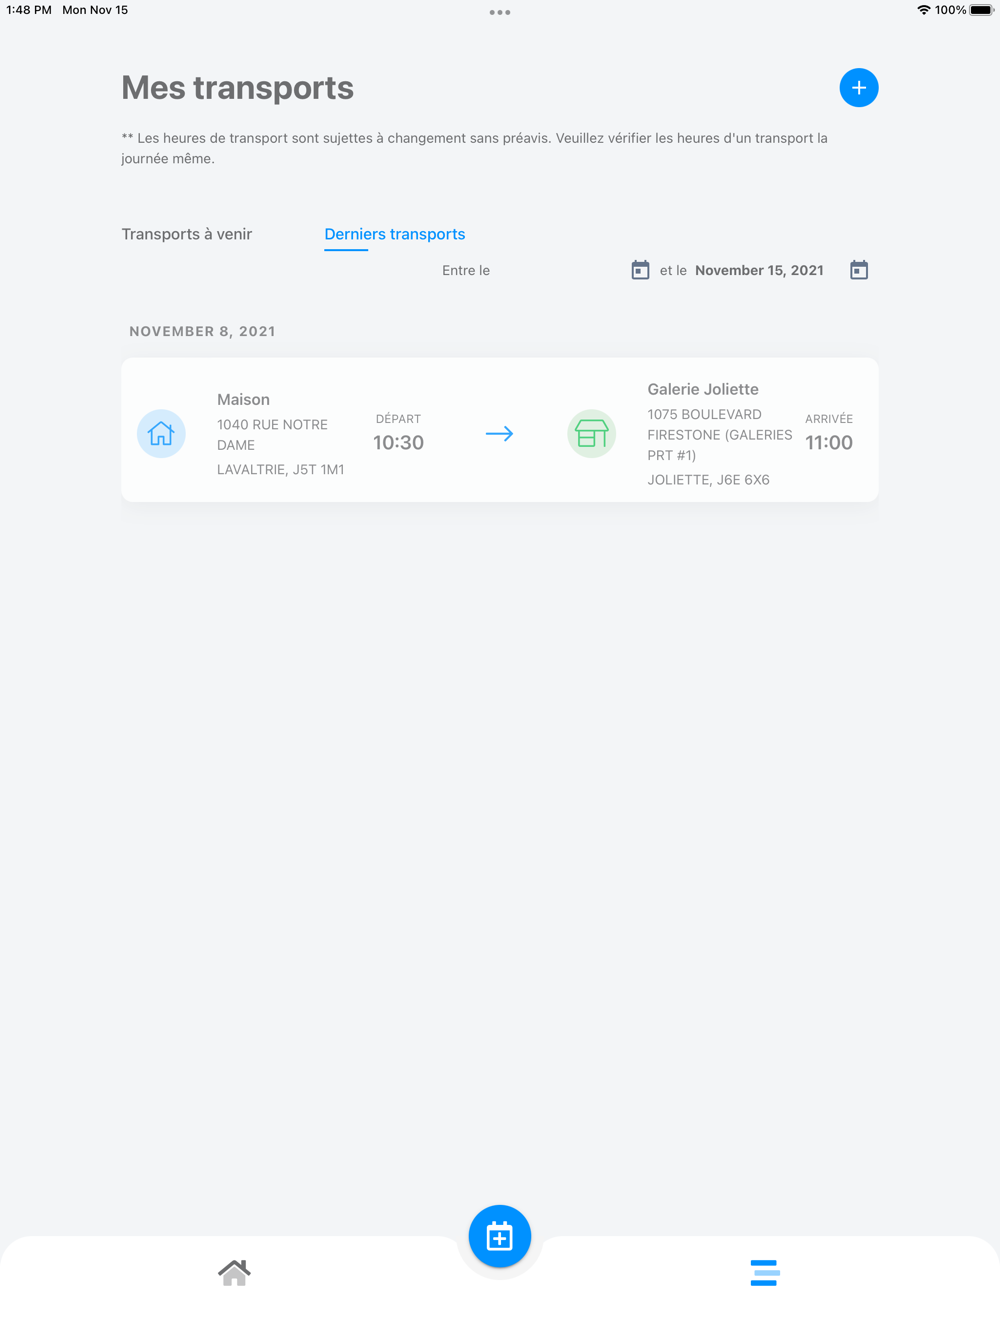Tap the blue plus add transport button
The width and height of the screenshot is (1000, 1334).
click(859, 88)
